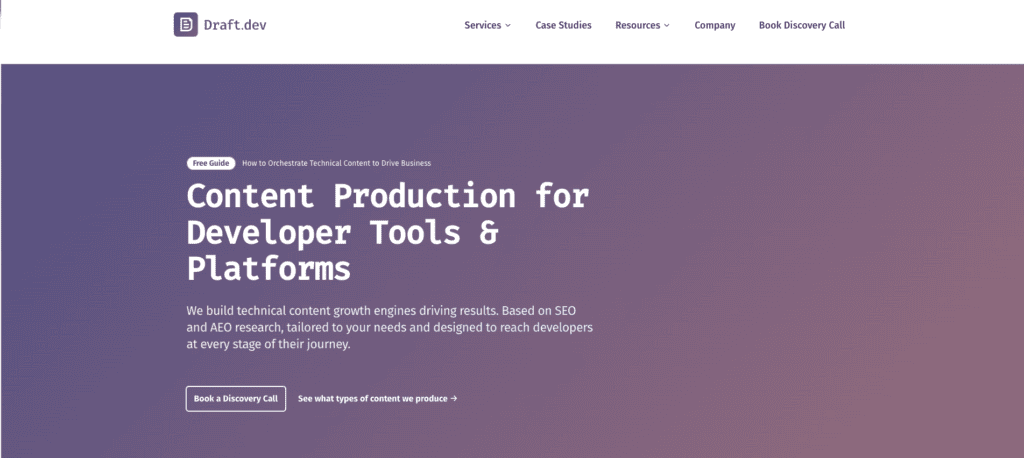The height and width of the screenshot is (458, 1024).
Task: Click the paragraph beginning We build technical content
Action: [x=389, y=327]
